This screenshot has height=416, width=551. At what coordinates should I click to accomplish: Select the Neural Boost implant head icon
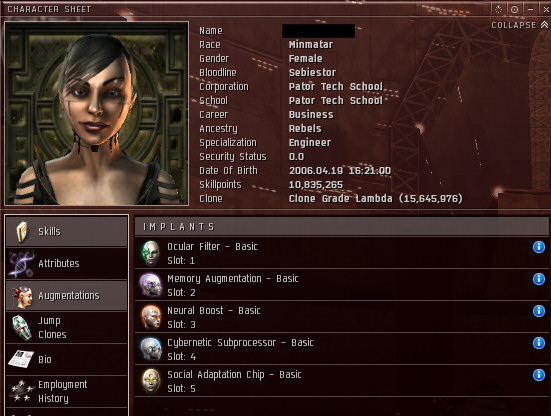[151, 317]
